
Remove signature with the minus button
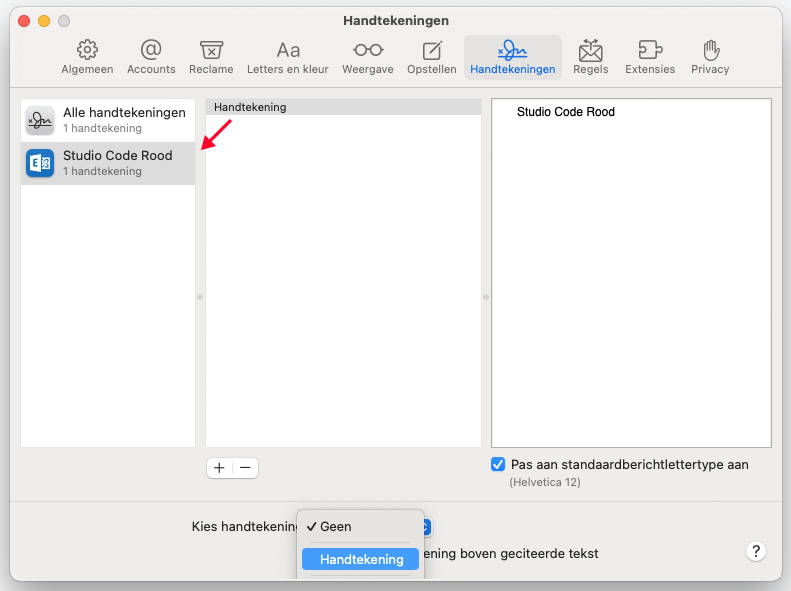point(245,468)
